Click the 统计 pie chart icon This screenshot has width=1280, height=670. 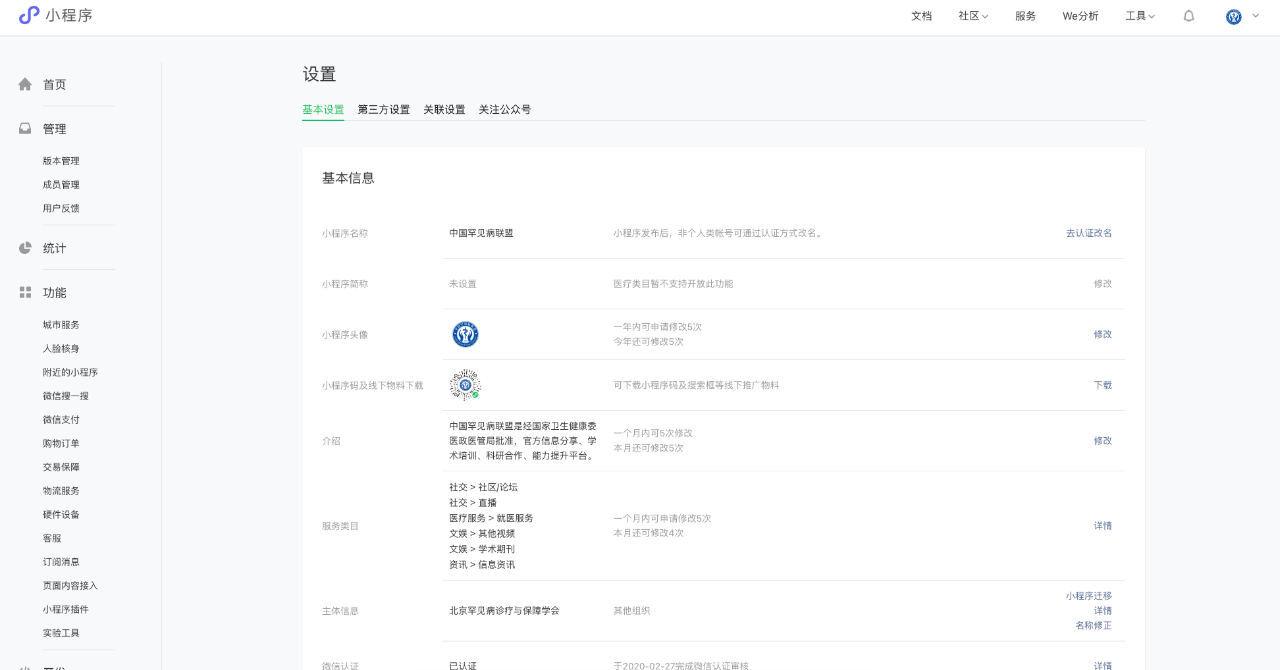pyautogui.click(x=25, y=248)
